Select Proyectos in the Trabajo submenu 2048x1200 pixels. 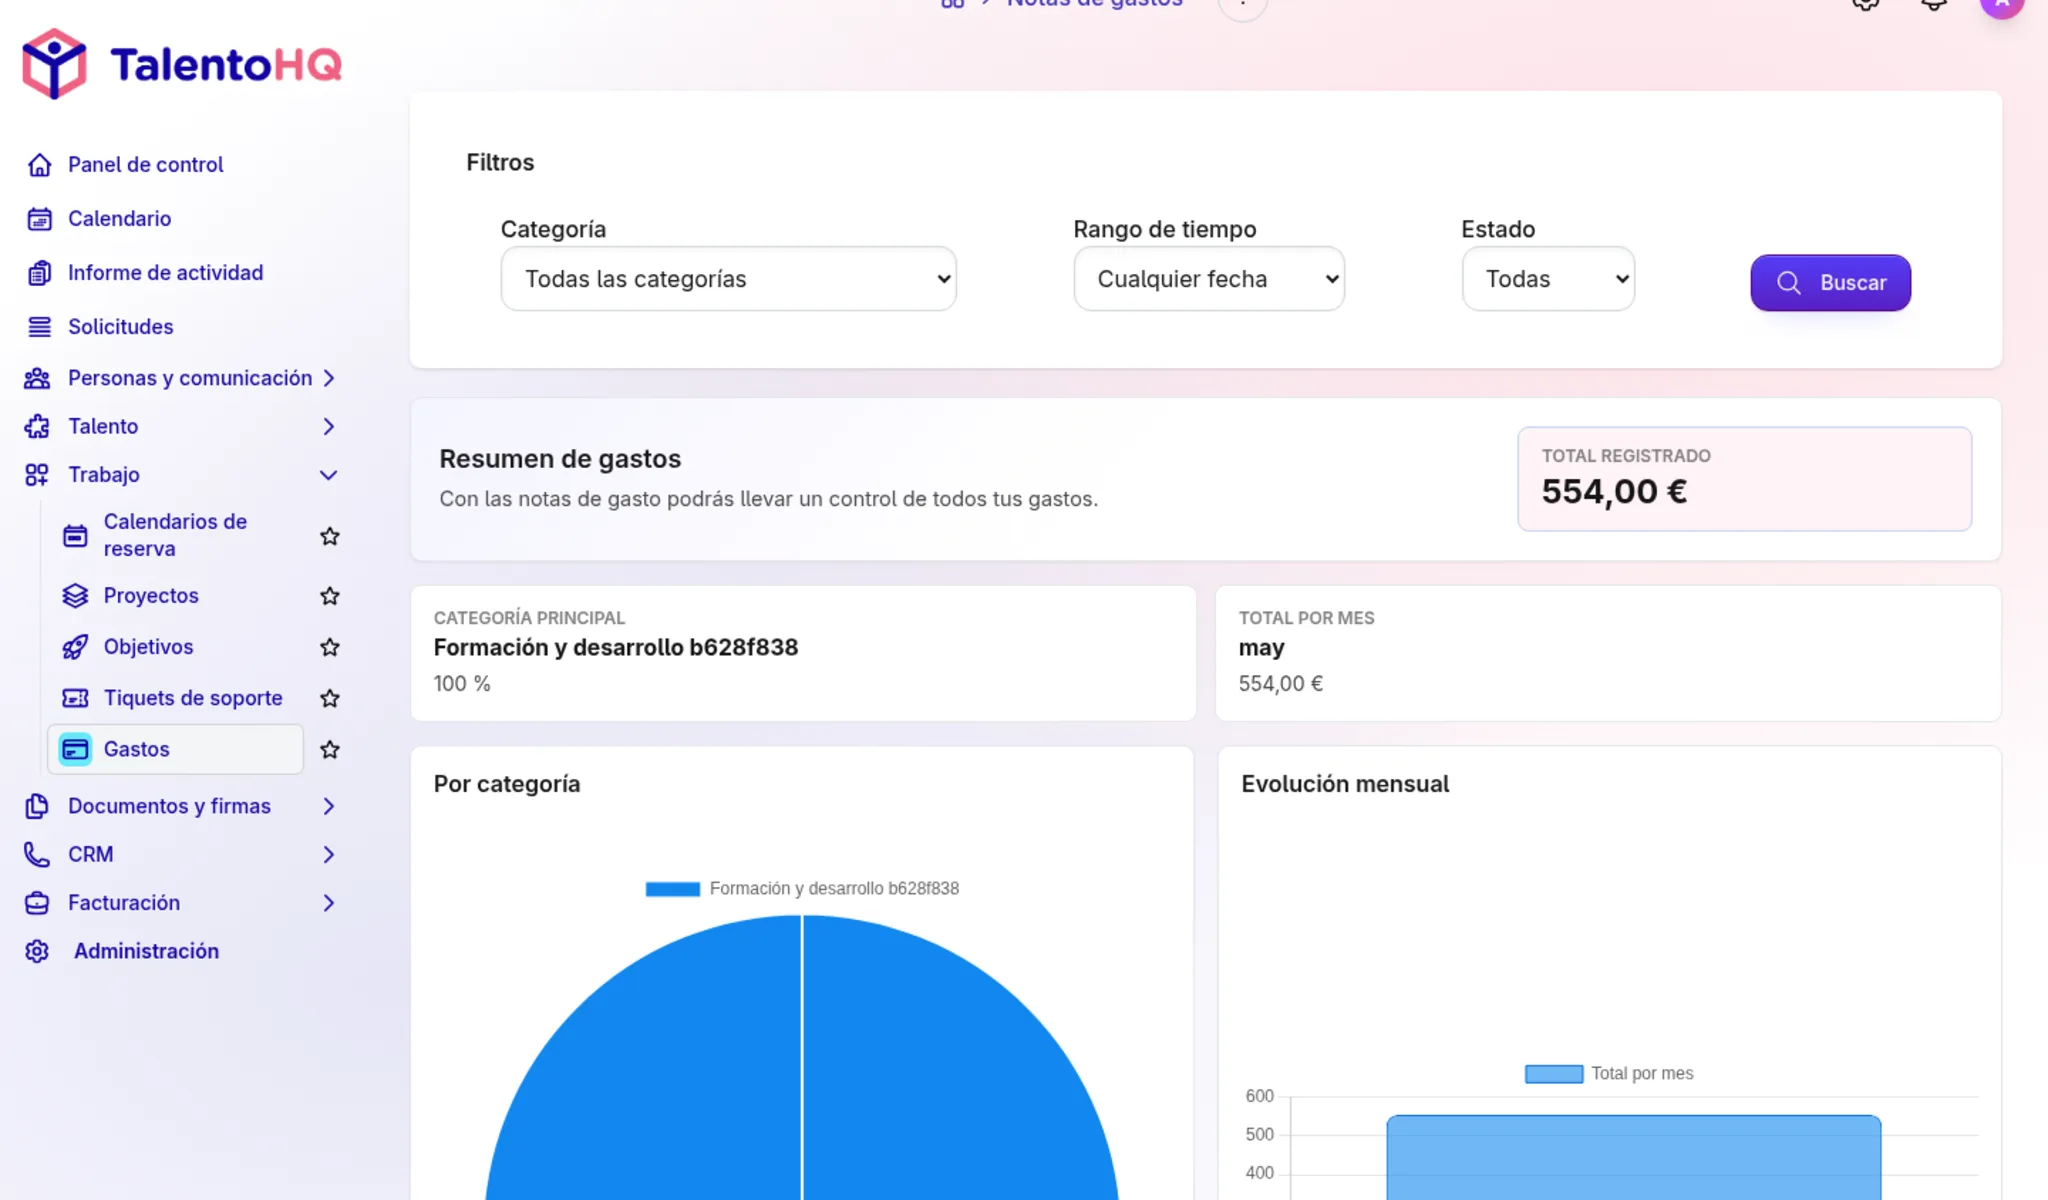(x=151, y=596)
